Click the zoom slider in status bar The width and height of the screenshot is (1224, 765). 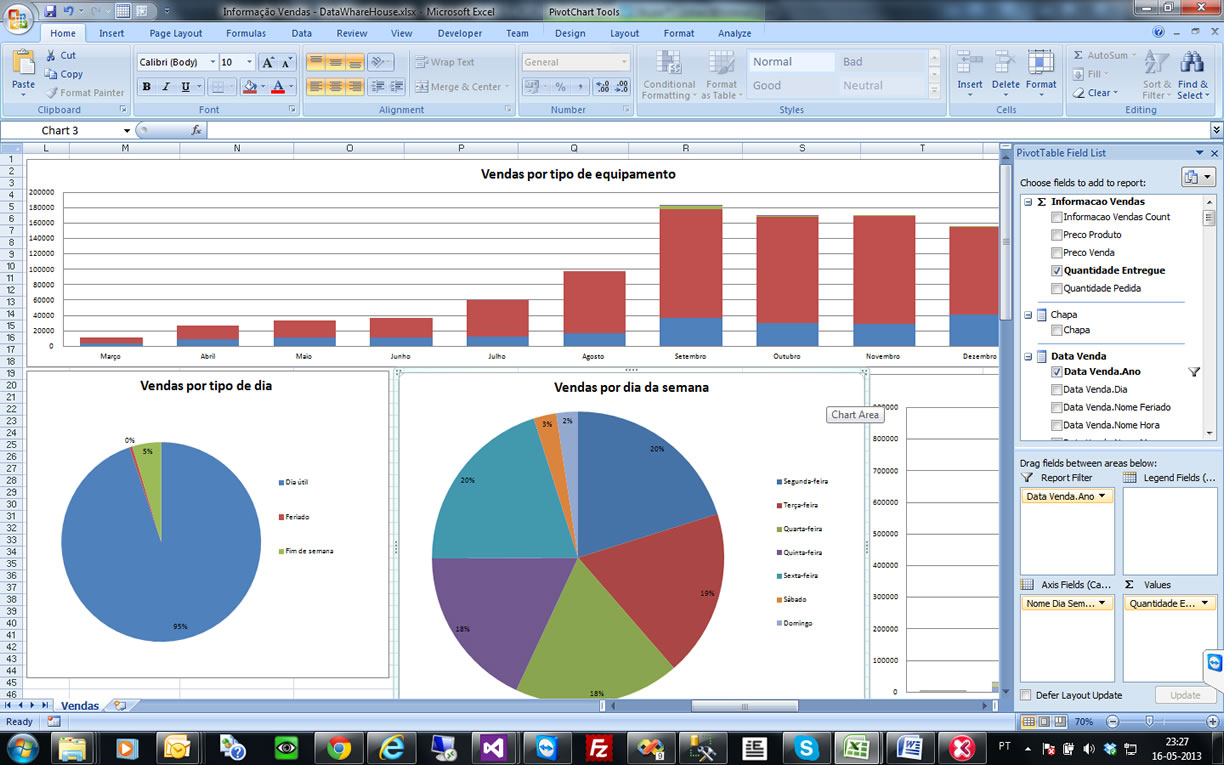(x=1149, y=721)
